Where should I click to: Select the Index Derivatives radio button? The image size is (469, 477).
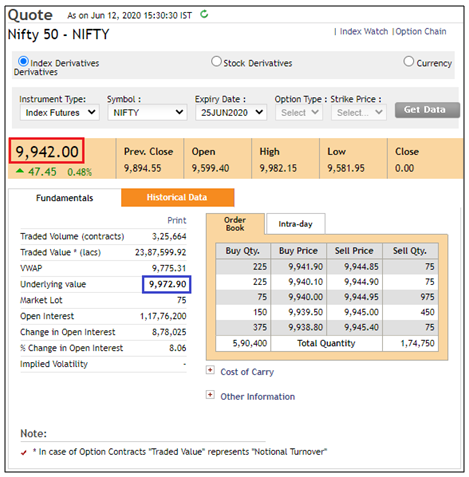click(23, 61)
